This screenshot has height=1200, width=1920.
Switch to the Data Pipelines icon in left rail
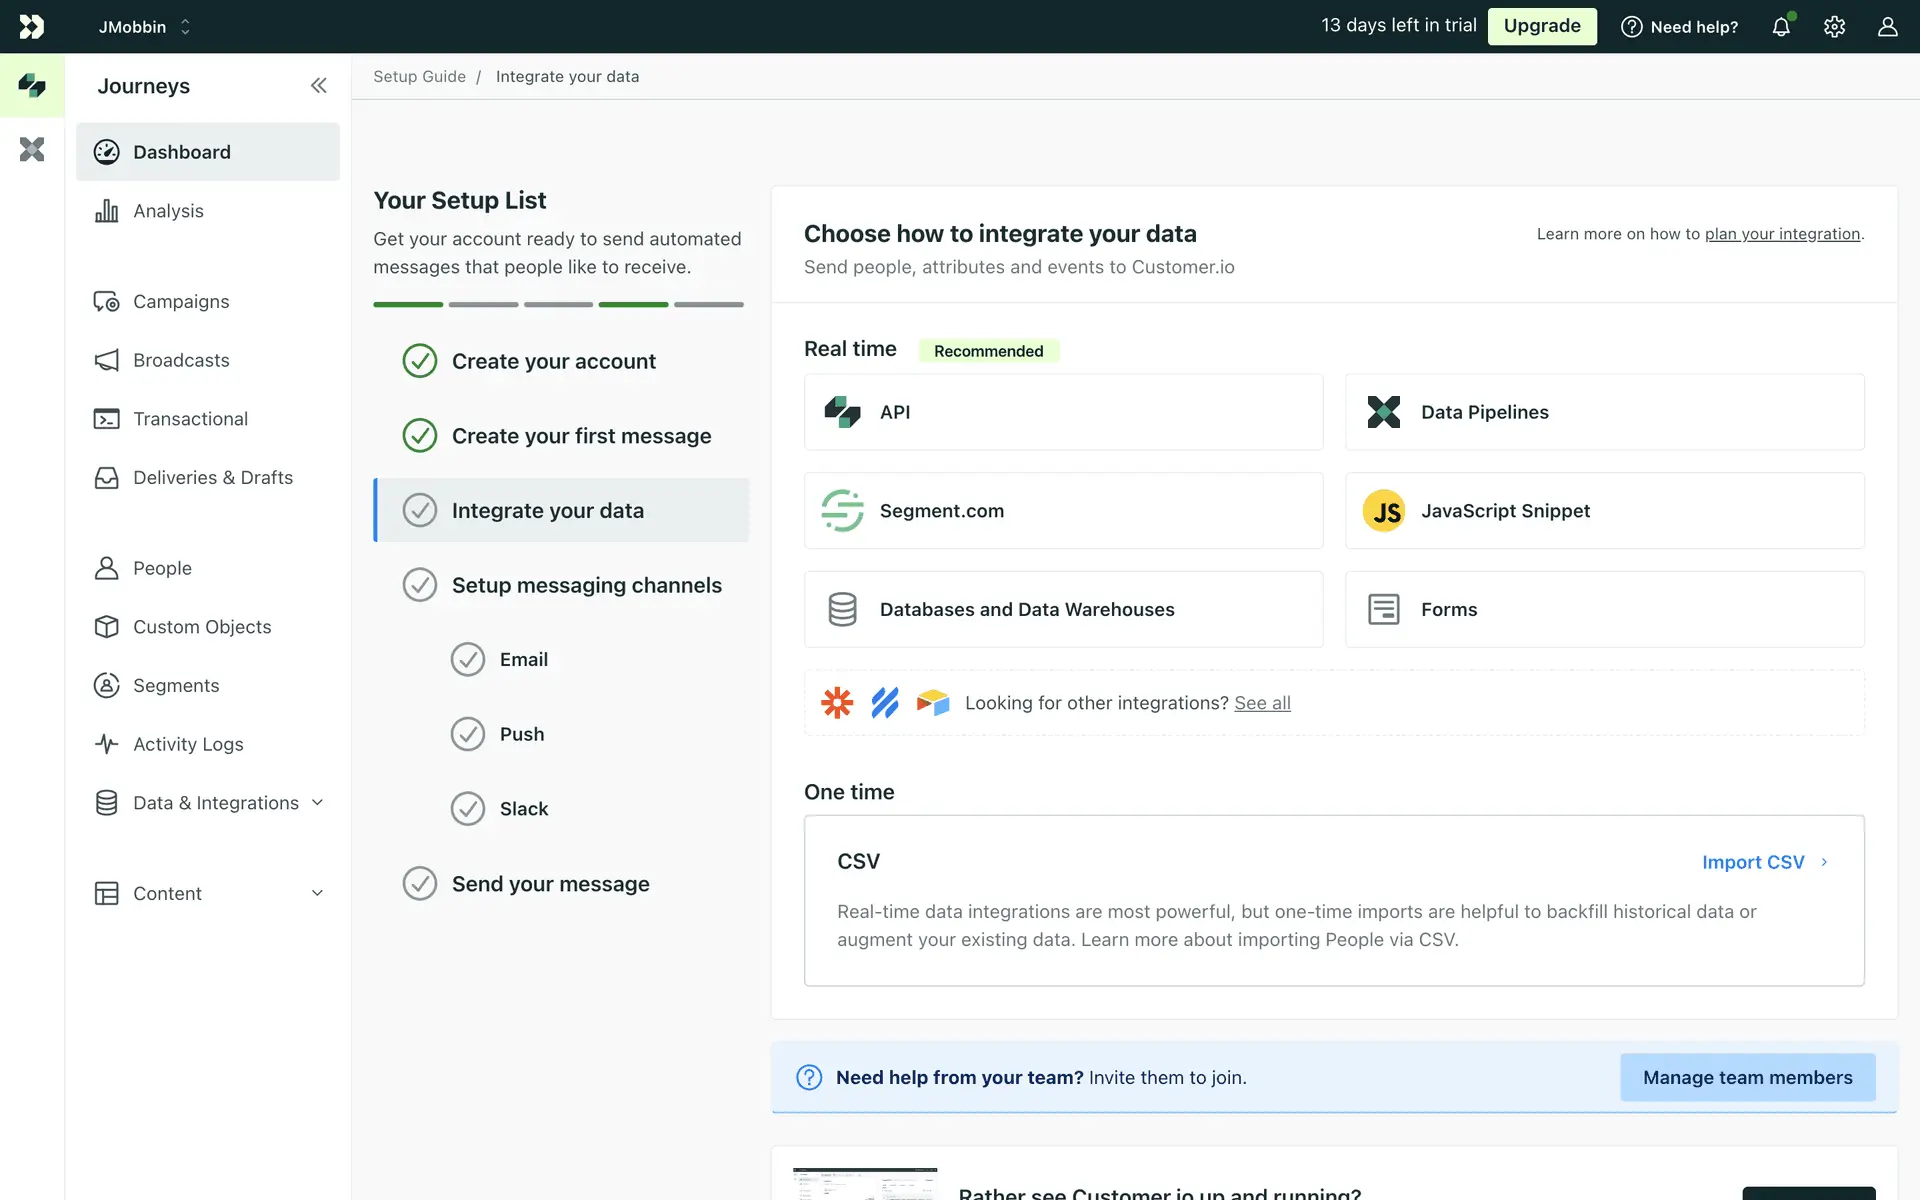(x=32, y=150)
